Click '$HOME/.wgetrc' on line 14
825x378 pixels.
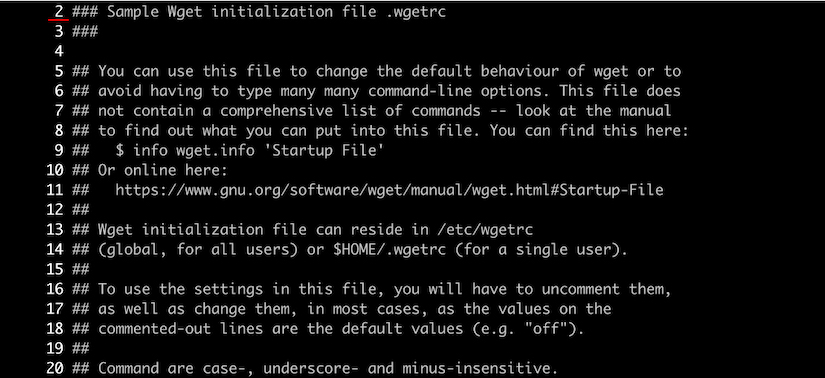389,250
